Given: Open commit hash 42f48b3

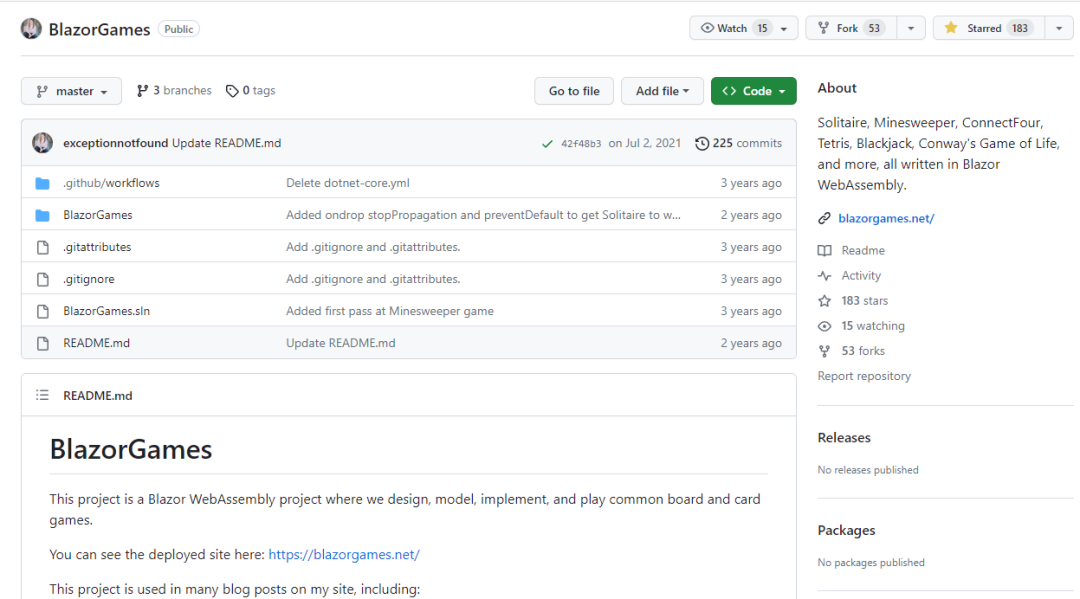Looking at the screenshot, I should tap(581, 143).
